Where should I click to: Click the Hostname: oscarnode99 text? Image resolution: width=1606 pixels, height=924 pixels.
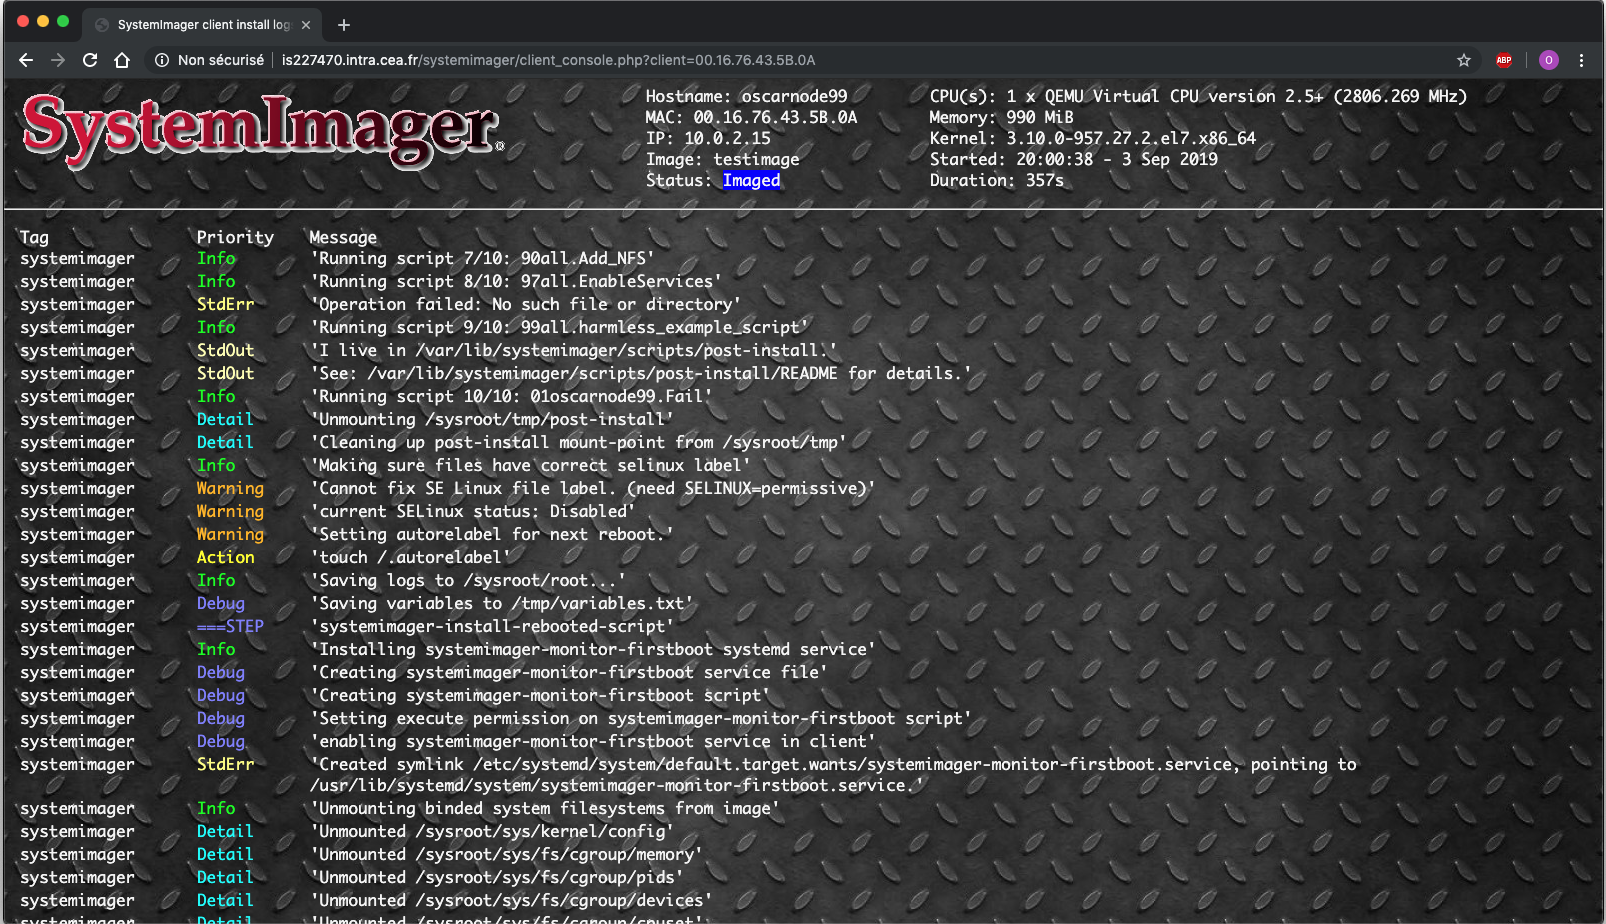[x=746, y=96]
